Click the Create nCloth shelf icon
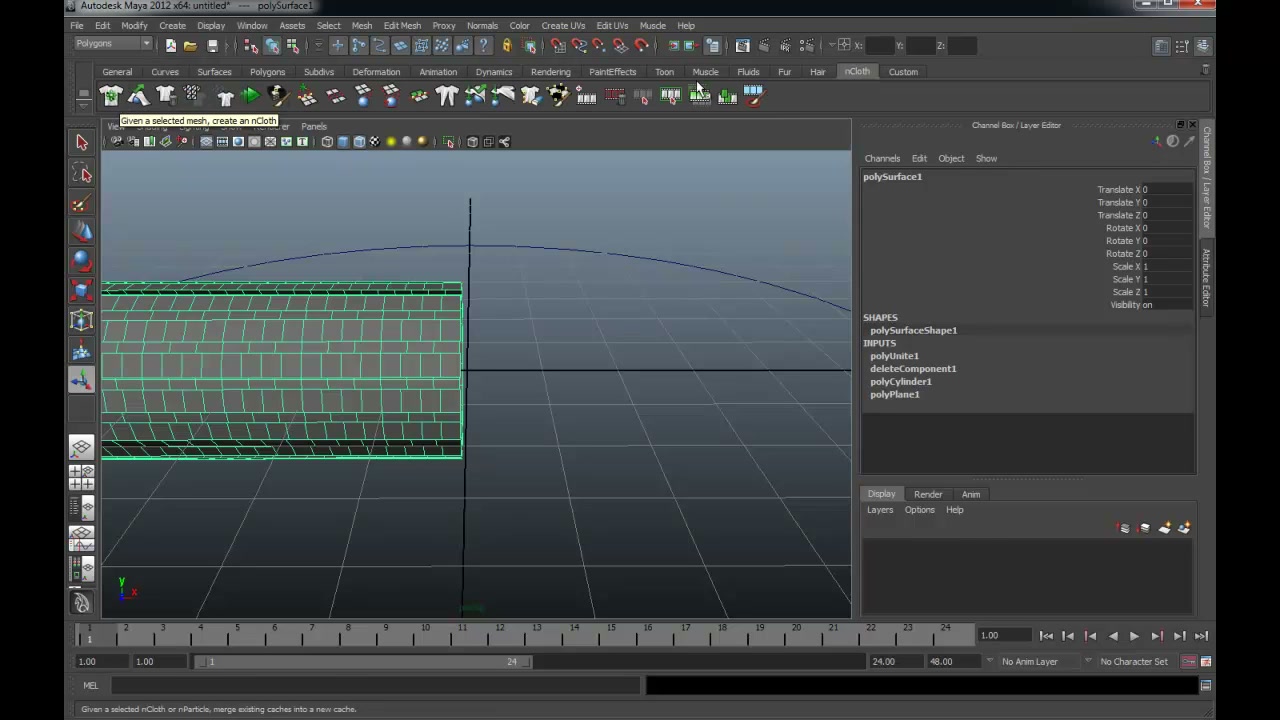1280x720 pixels. (111, 96)
